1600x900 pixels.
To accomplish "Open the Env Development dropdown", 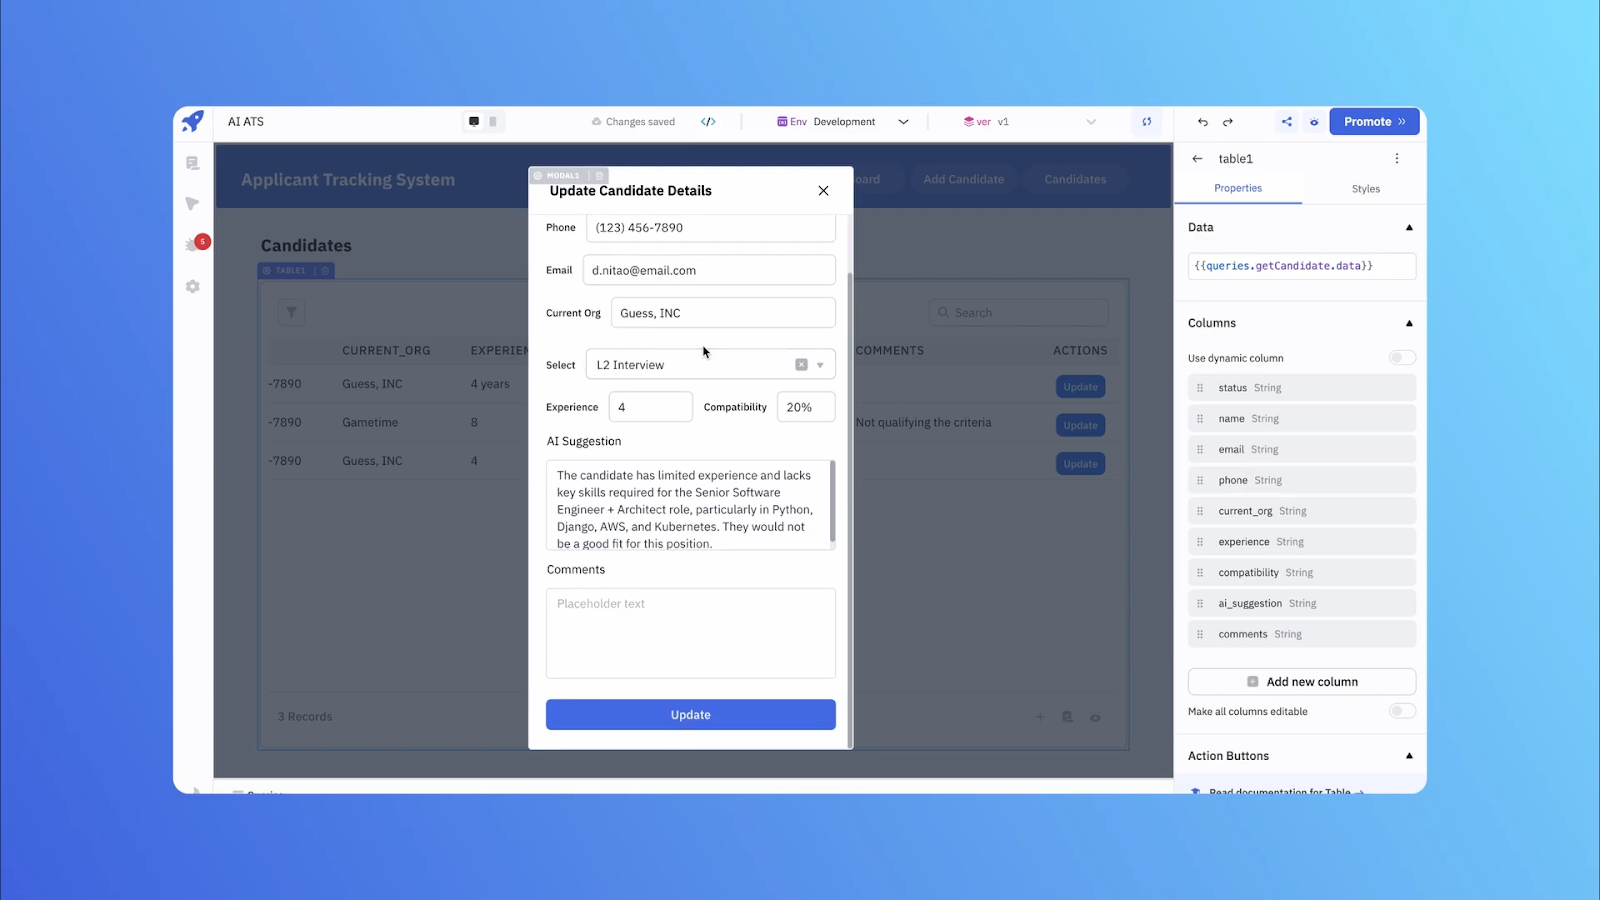I will [903, 121].
